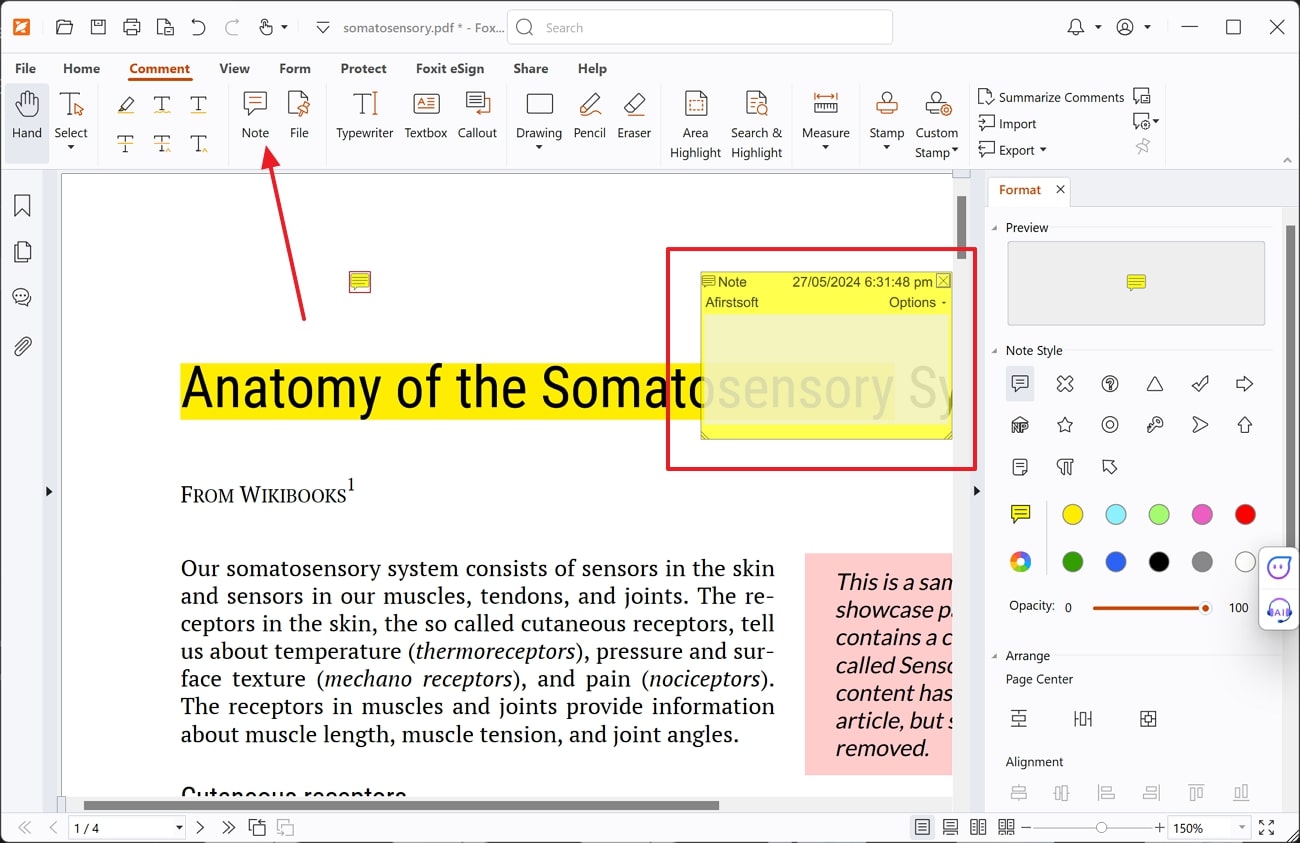
Task: Click the Print icon in the title bar
Action: [131, 27]
